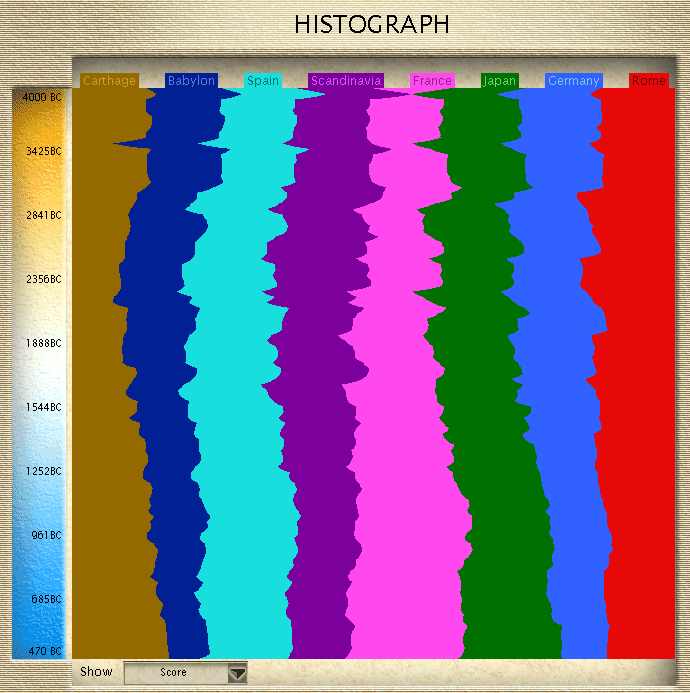Click the 4000 BC timeline label
Viewport: 690px width, 693px height.
[42, 97]
